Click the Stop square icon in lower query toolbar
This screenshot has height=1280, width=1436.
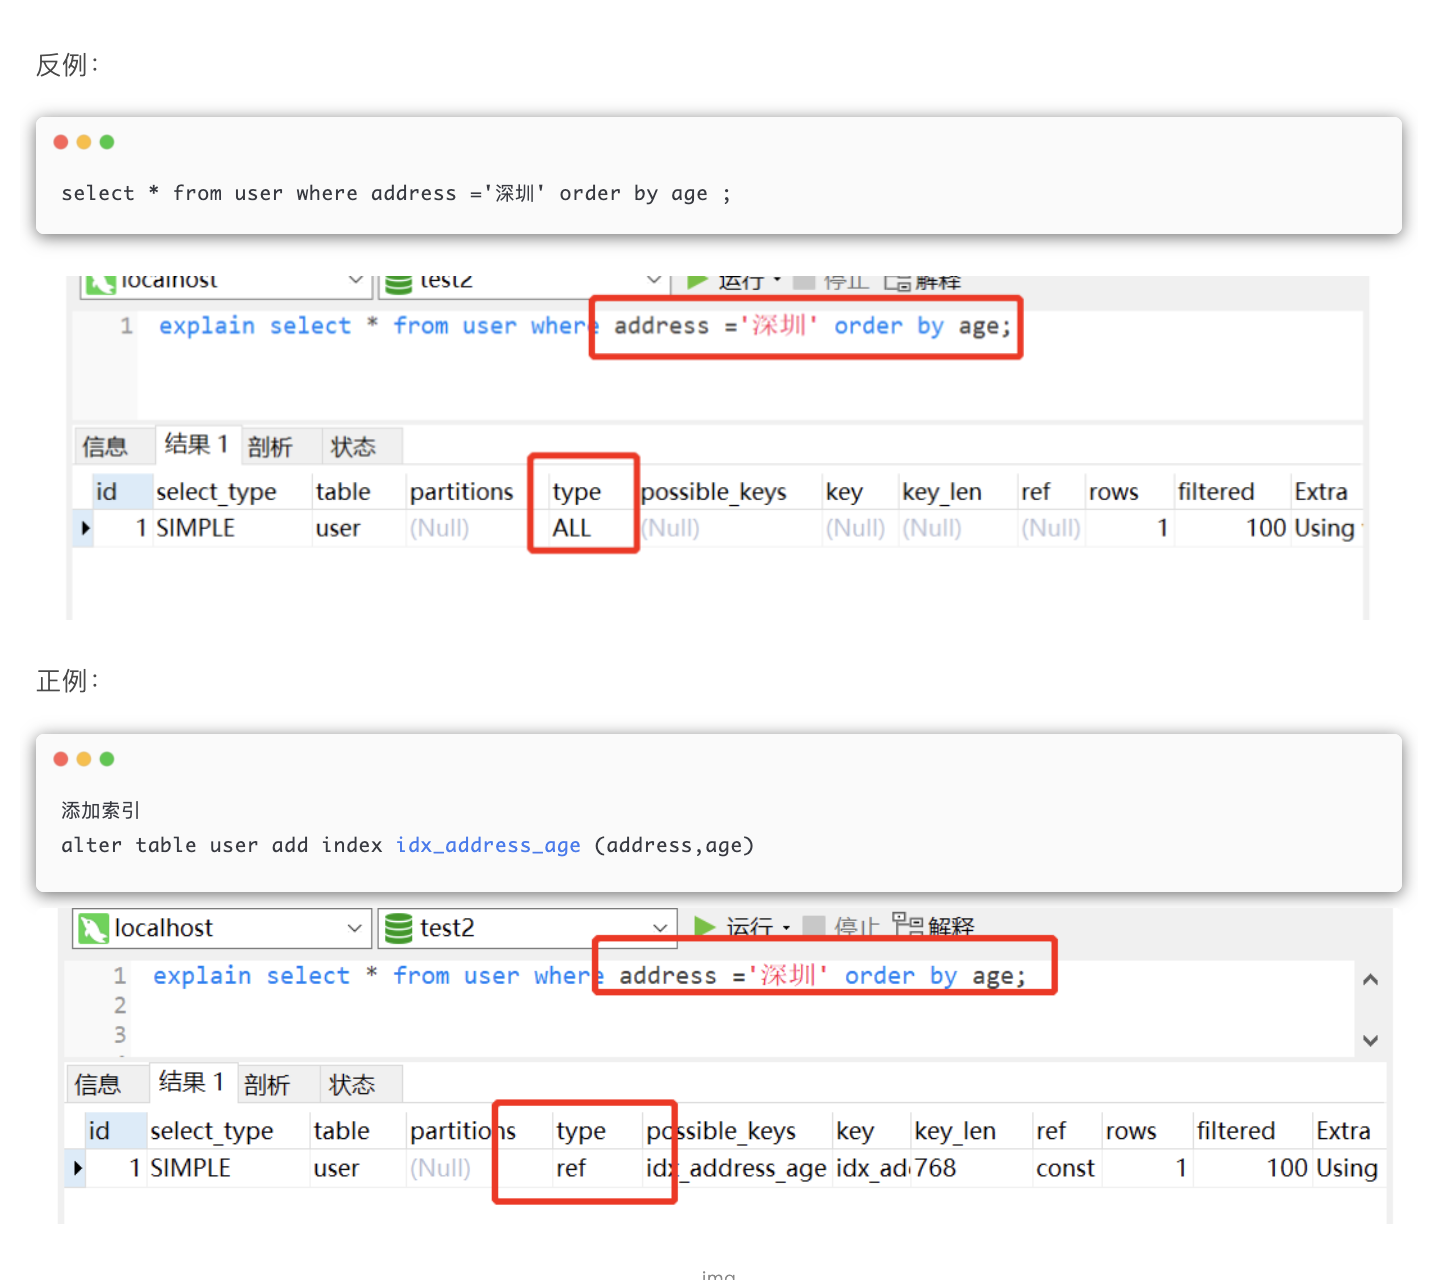(x=814, y=926)
